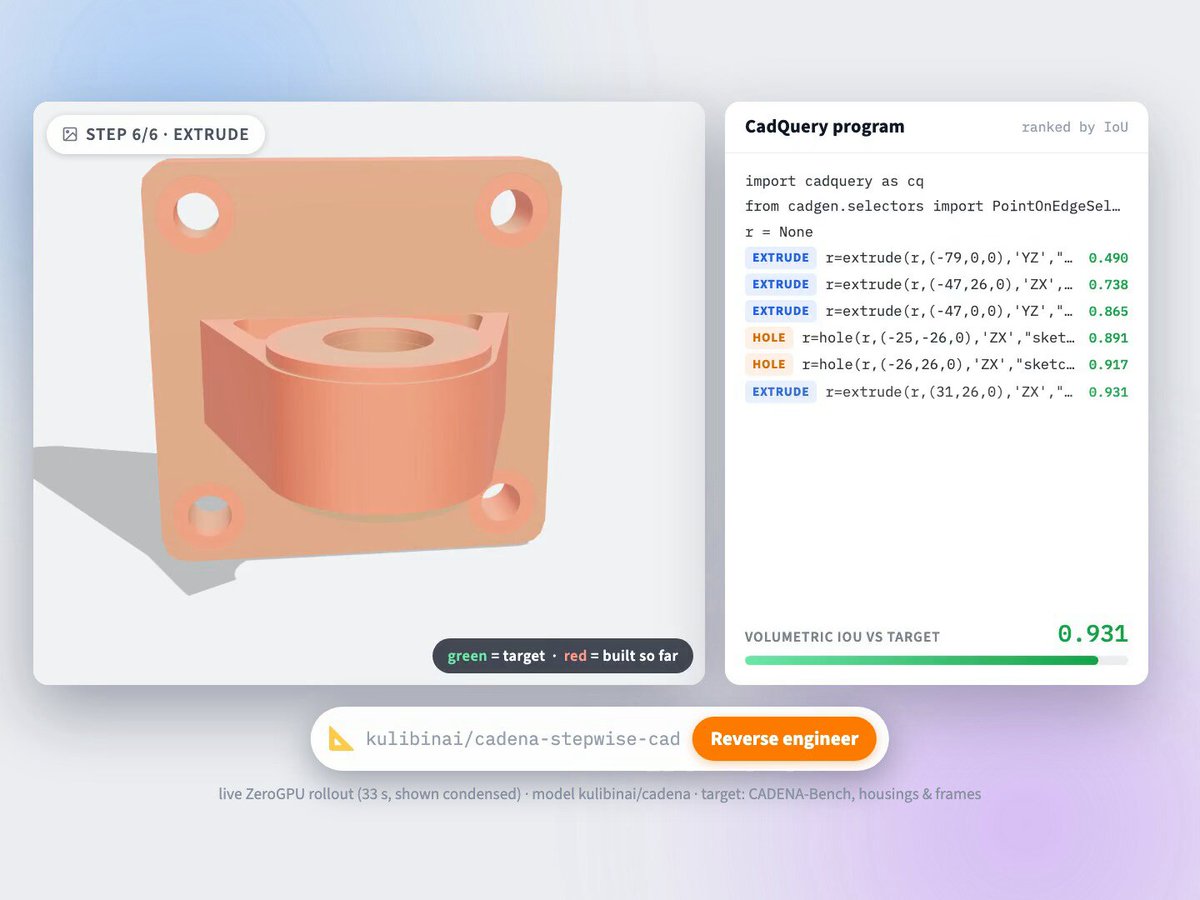Click the kulibinai/cadena-stepwise-cad input field
1200x900 pixels.
522,739
